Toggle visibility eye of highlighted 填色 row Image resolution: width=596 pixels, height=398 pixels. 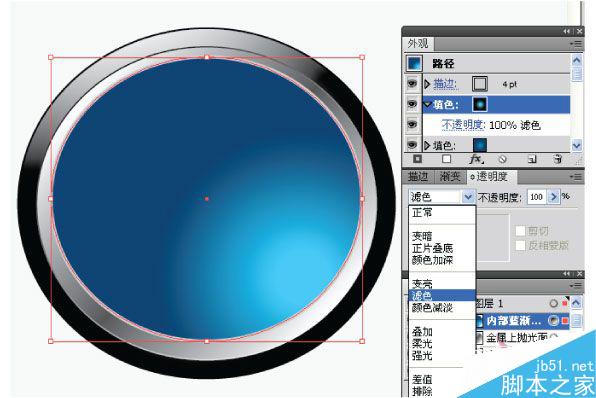[x=412, y=104]
